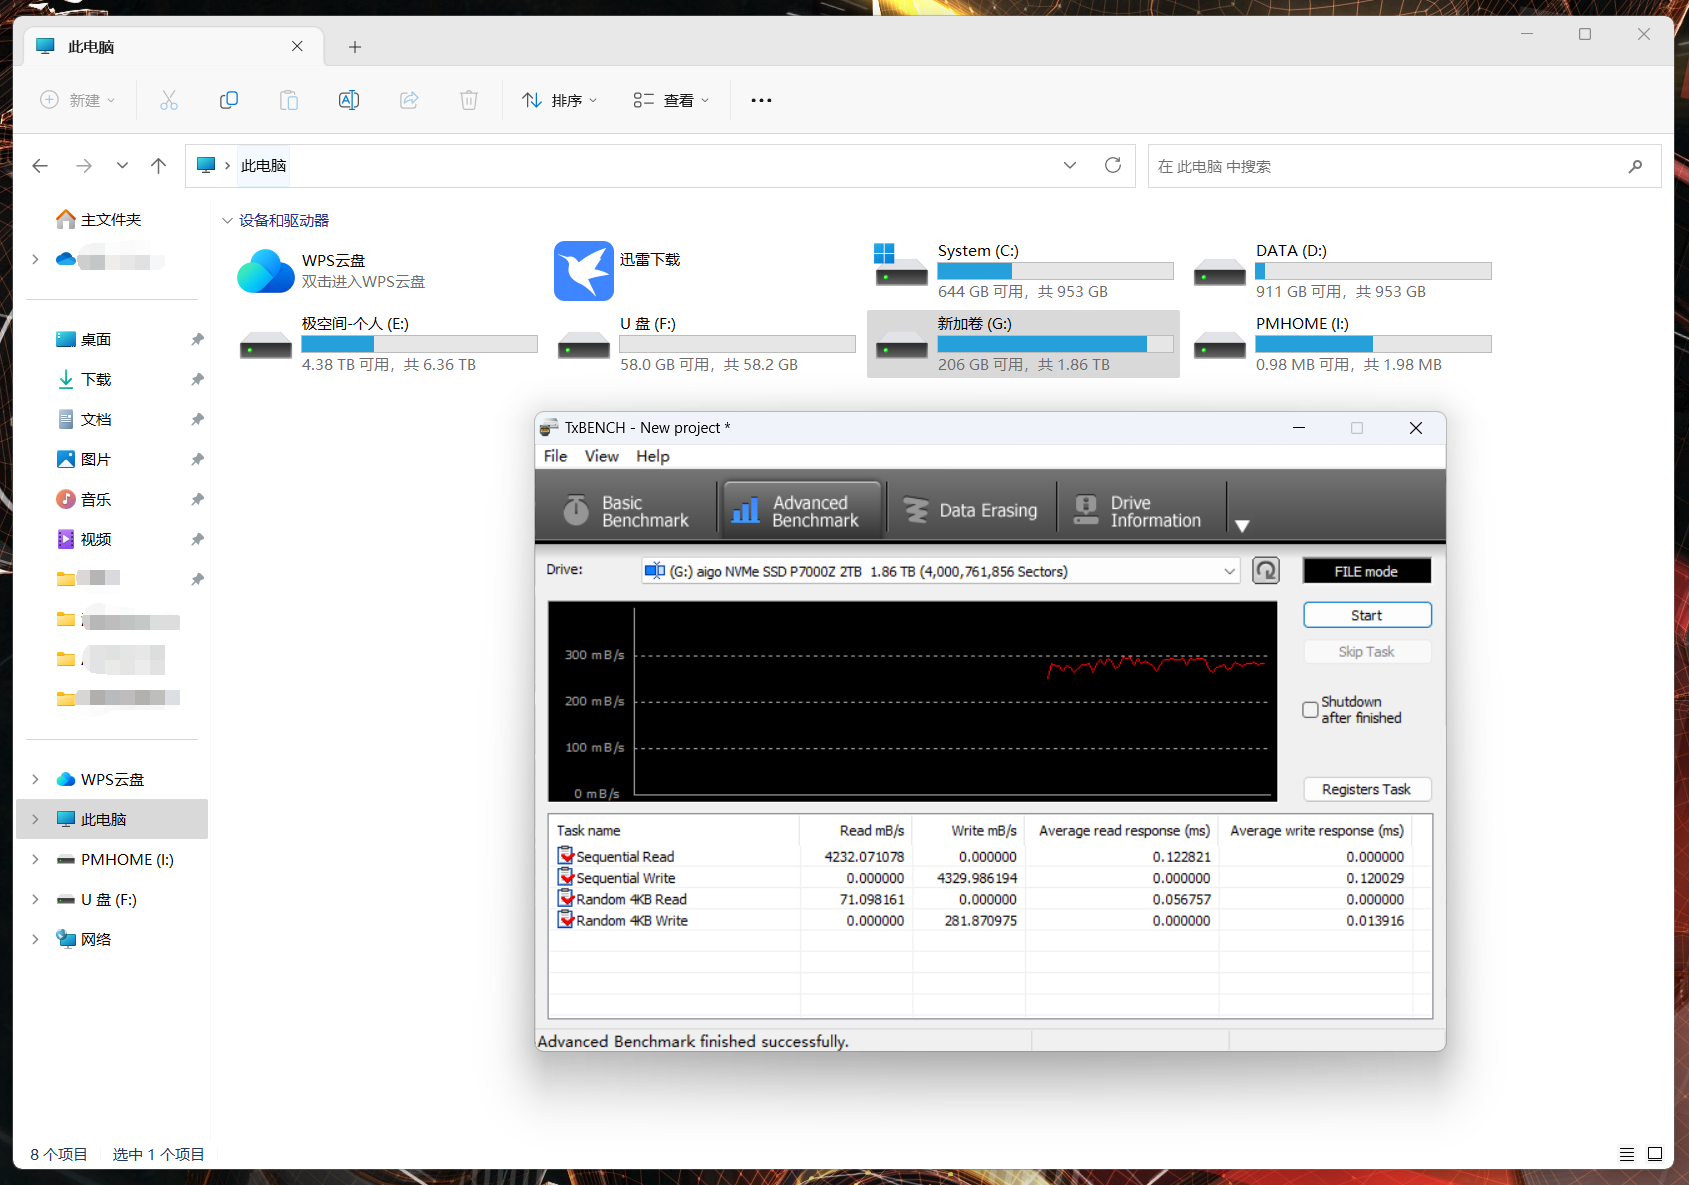Click the Start benchmark button
The width and height of the screenshot is (1689, 1185).
(1367, 615)
